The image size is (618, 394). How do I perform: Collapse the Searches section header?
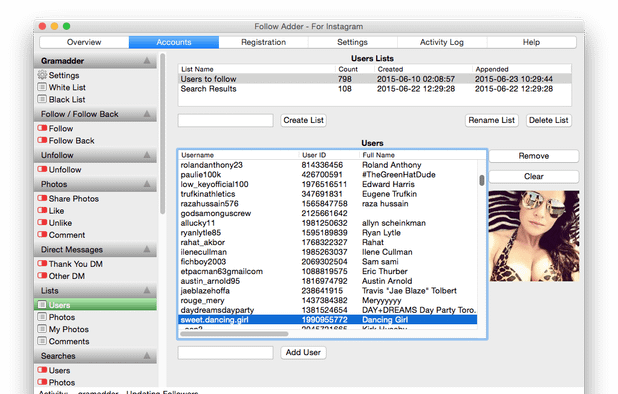click(147, 356)
